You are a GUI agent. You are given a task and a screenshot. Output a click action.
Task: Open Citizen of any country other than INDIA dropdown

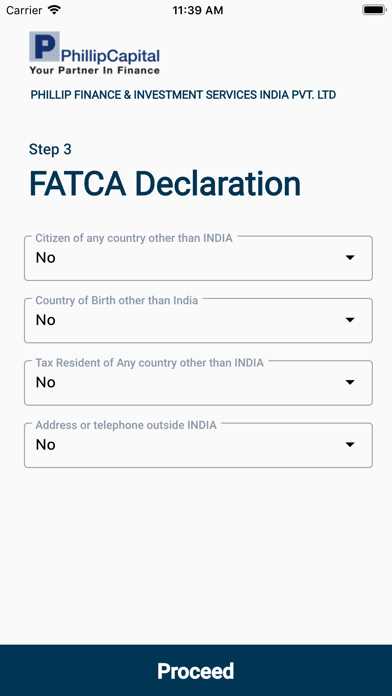point(198,258)
